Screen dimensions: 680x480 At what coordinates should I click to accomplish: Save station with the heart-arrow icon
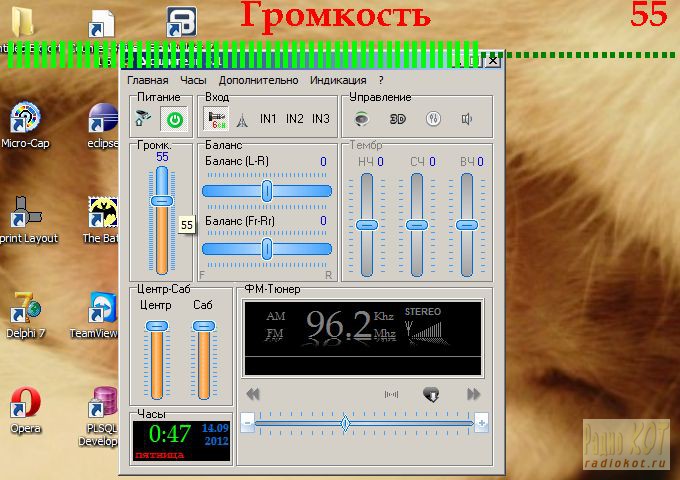[x=431, y=394]
